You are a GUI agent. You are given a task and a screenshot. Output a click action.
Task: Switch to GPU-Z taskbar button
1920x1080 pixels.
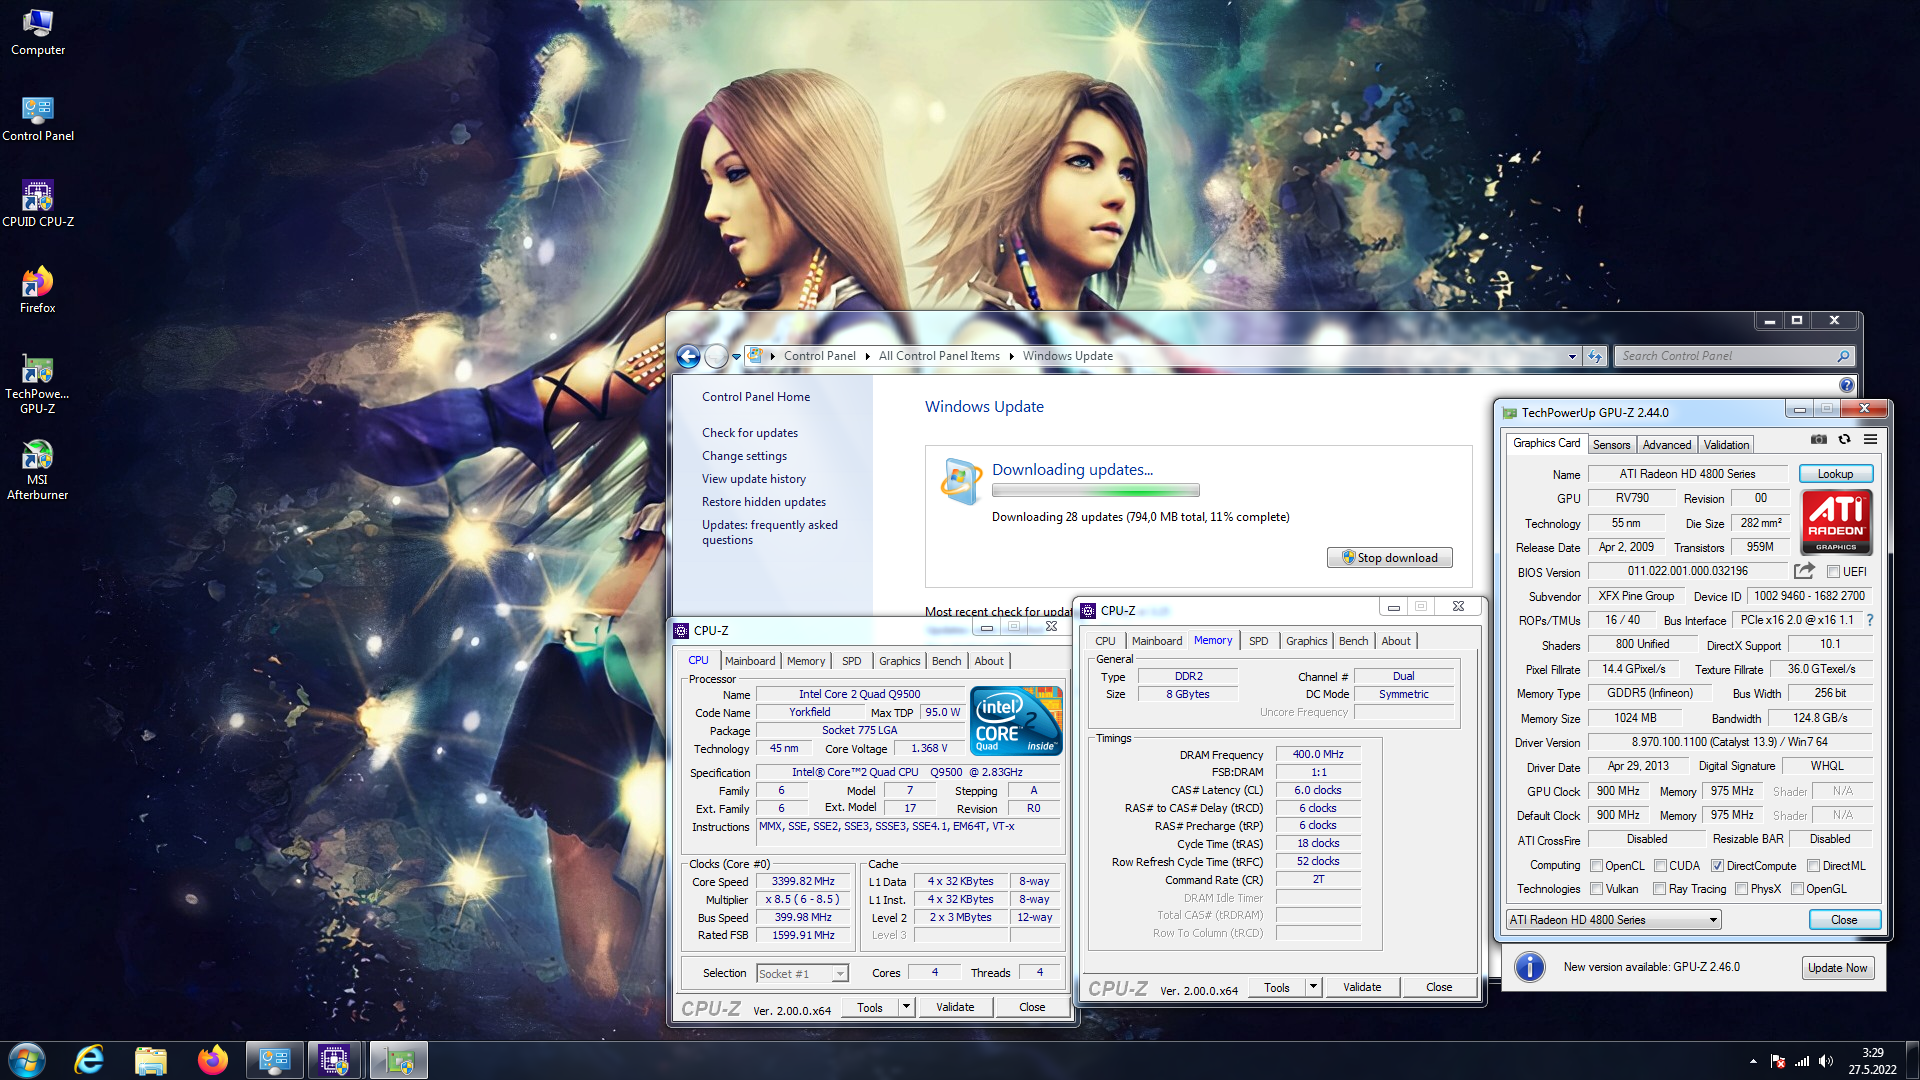point(398,1060)
